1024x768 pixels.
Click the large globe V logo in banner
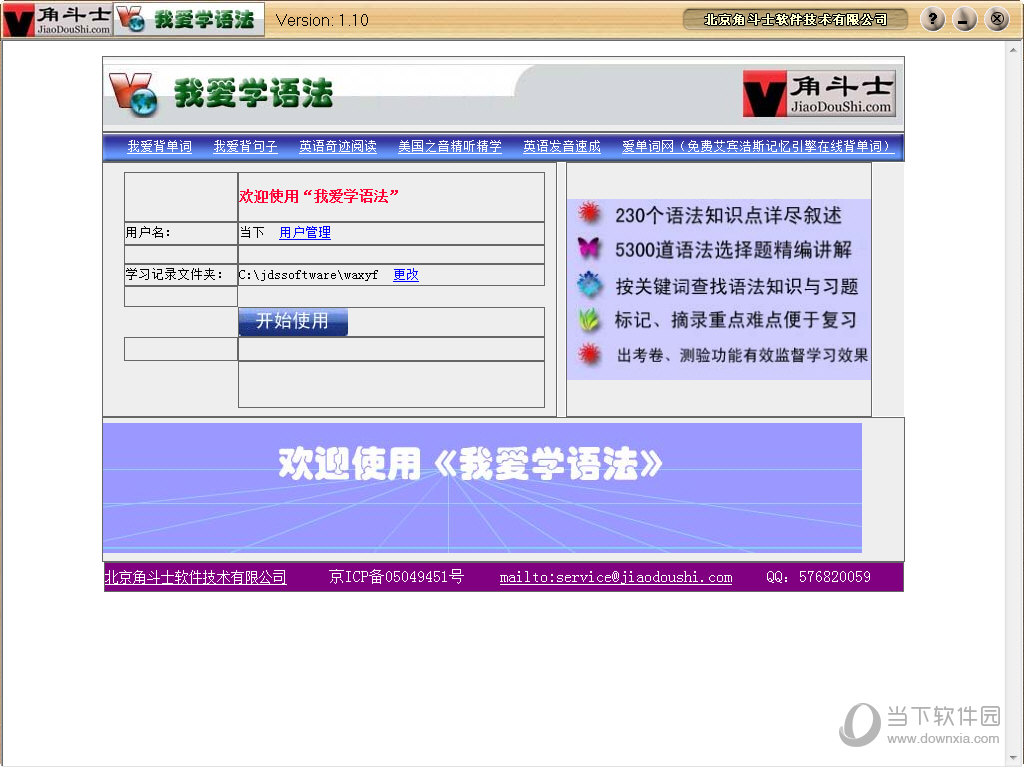click(134, 95)
